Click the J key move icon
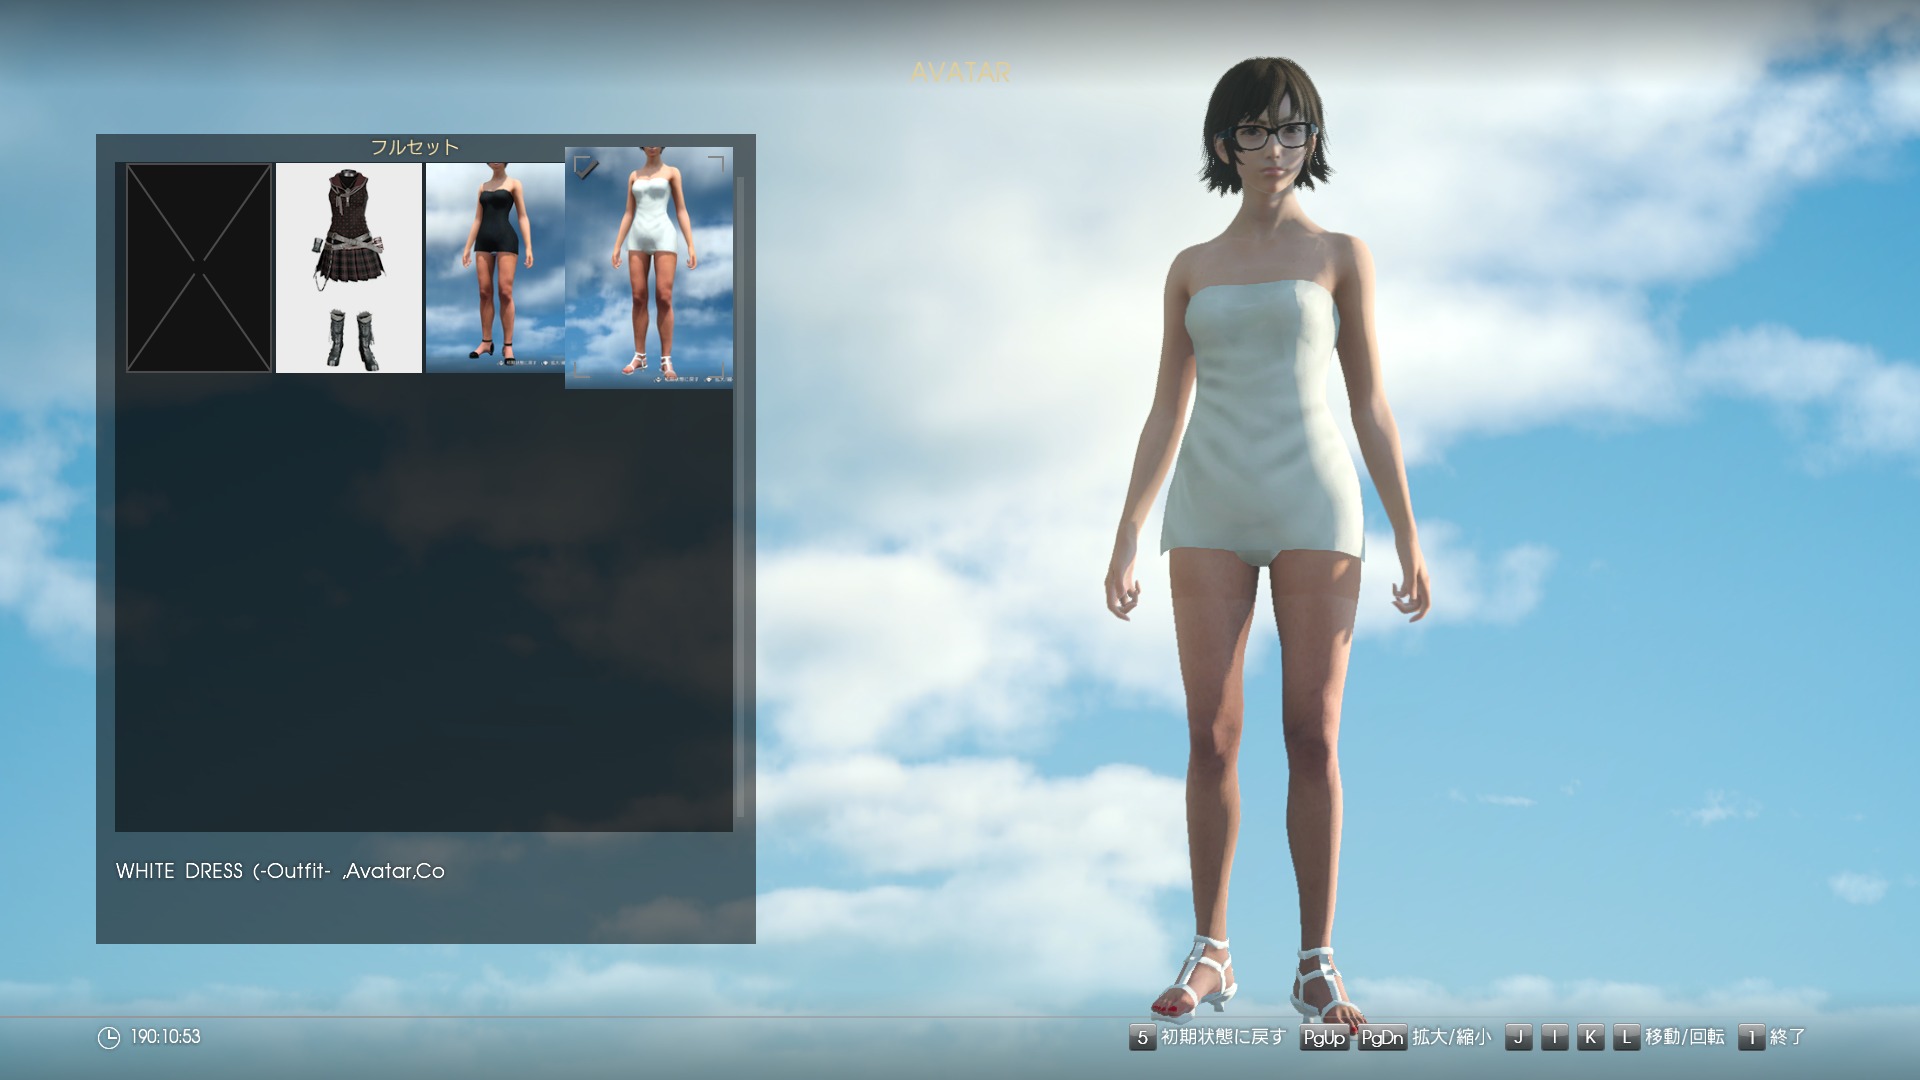Image resolution: width=1920 pixels, height=1080 pixels. pos(1518,1037)
